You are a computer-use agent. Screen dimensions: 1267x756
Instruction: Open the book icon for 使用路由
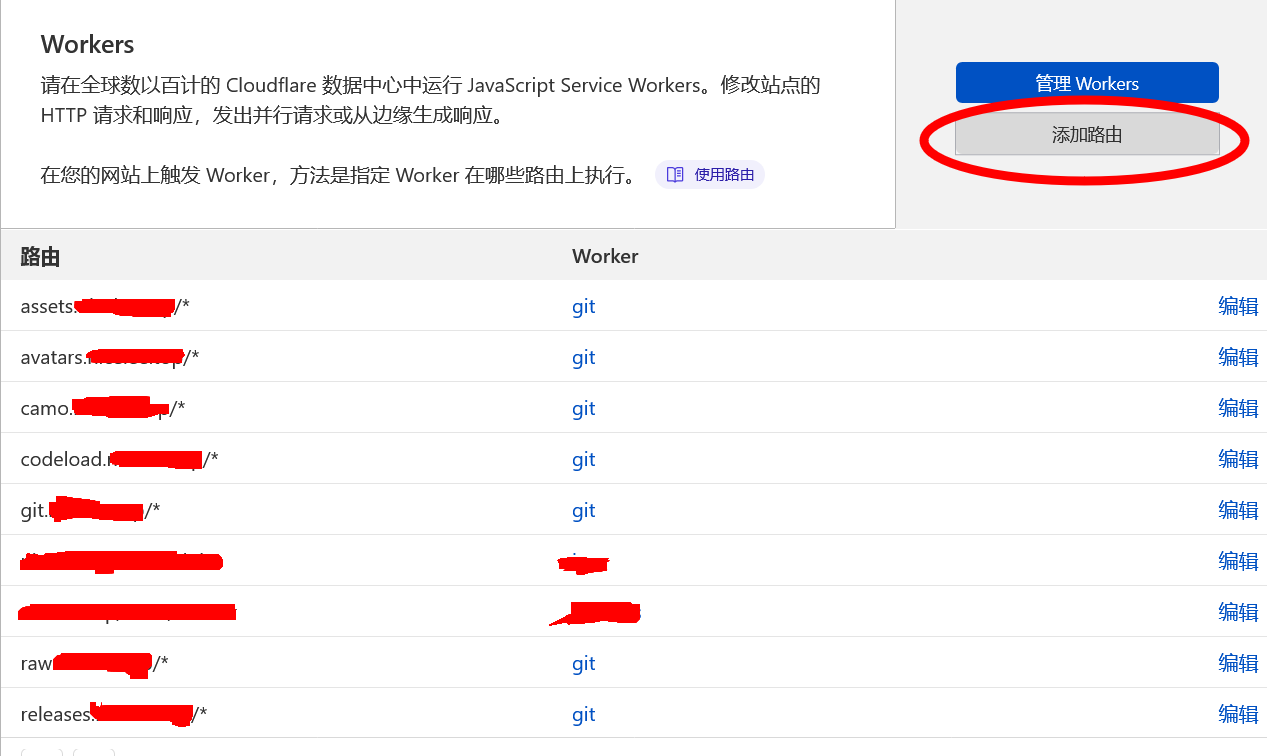pos(675,175)
